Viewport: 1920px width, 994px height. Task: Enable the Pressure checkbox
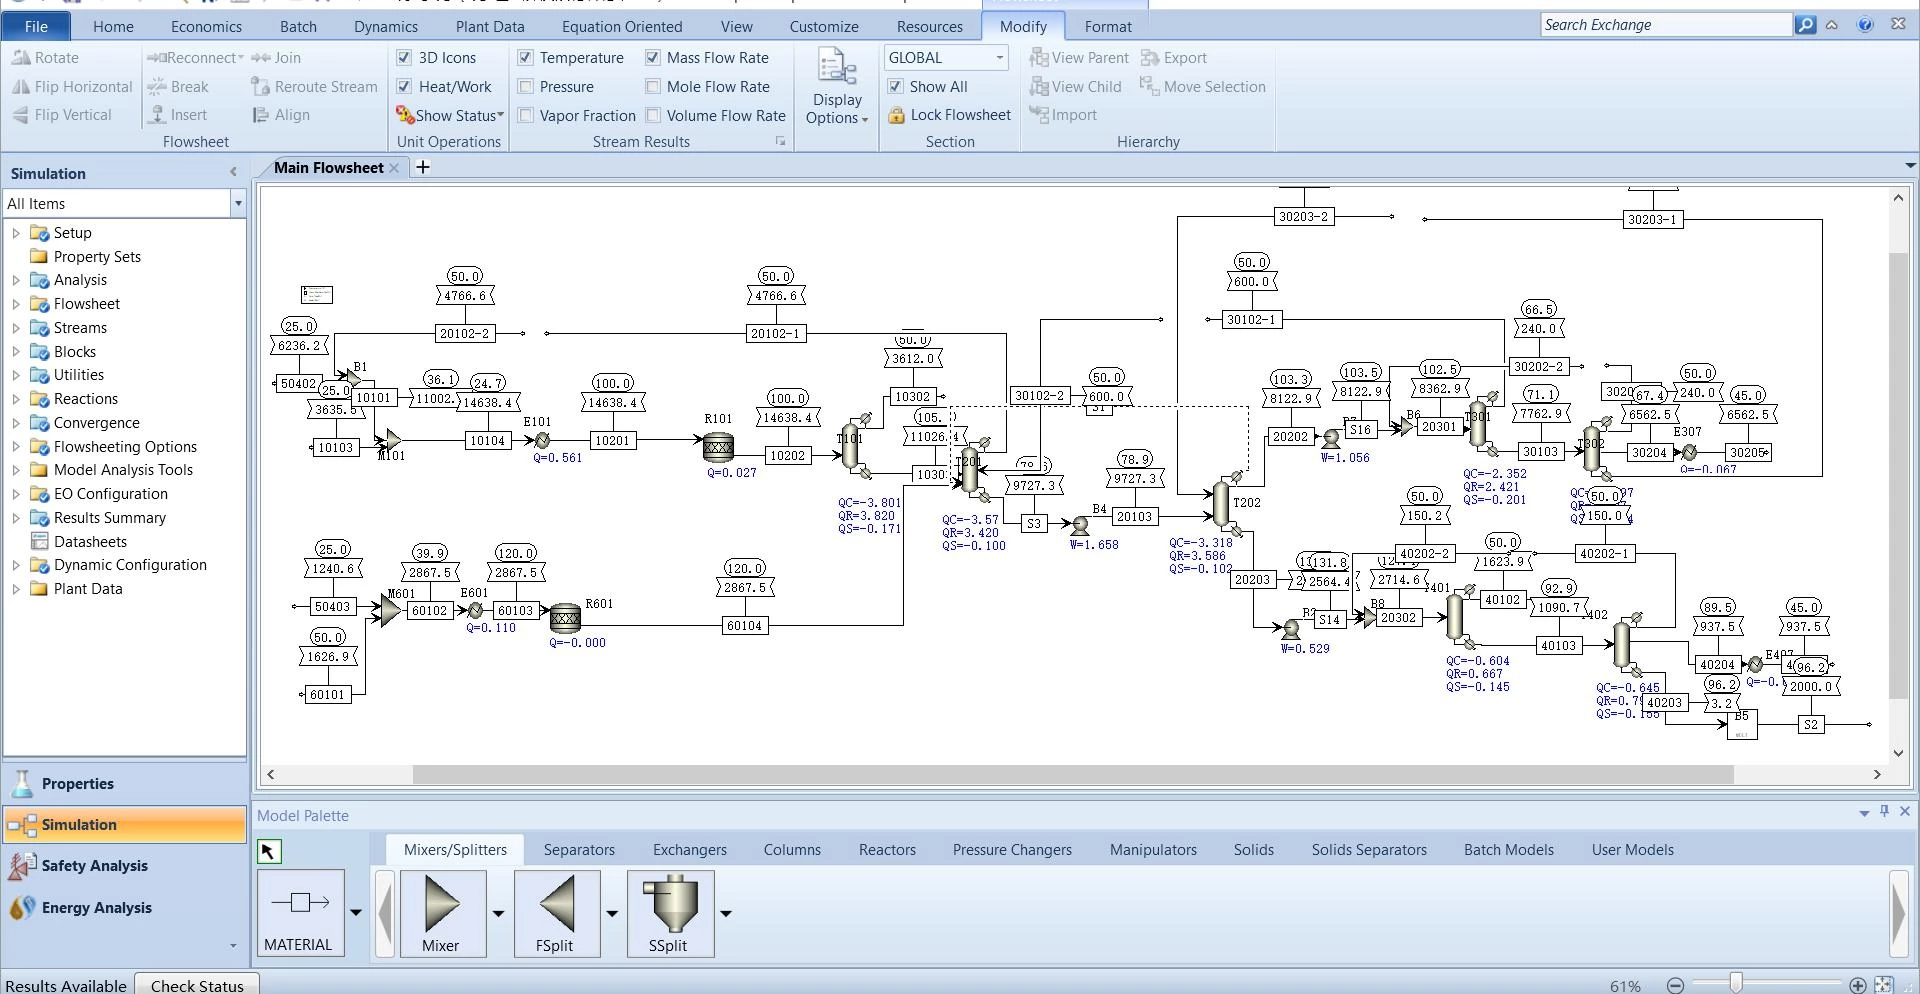coord(525,87)
